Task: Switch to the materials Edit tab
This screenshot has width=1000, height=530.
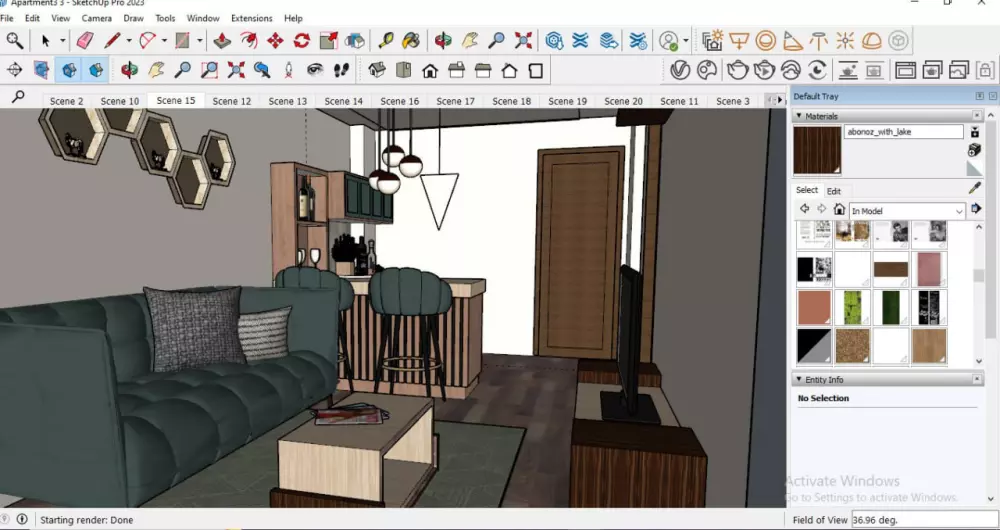Action: [x=833, y=191]
